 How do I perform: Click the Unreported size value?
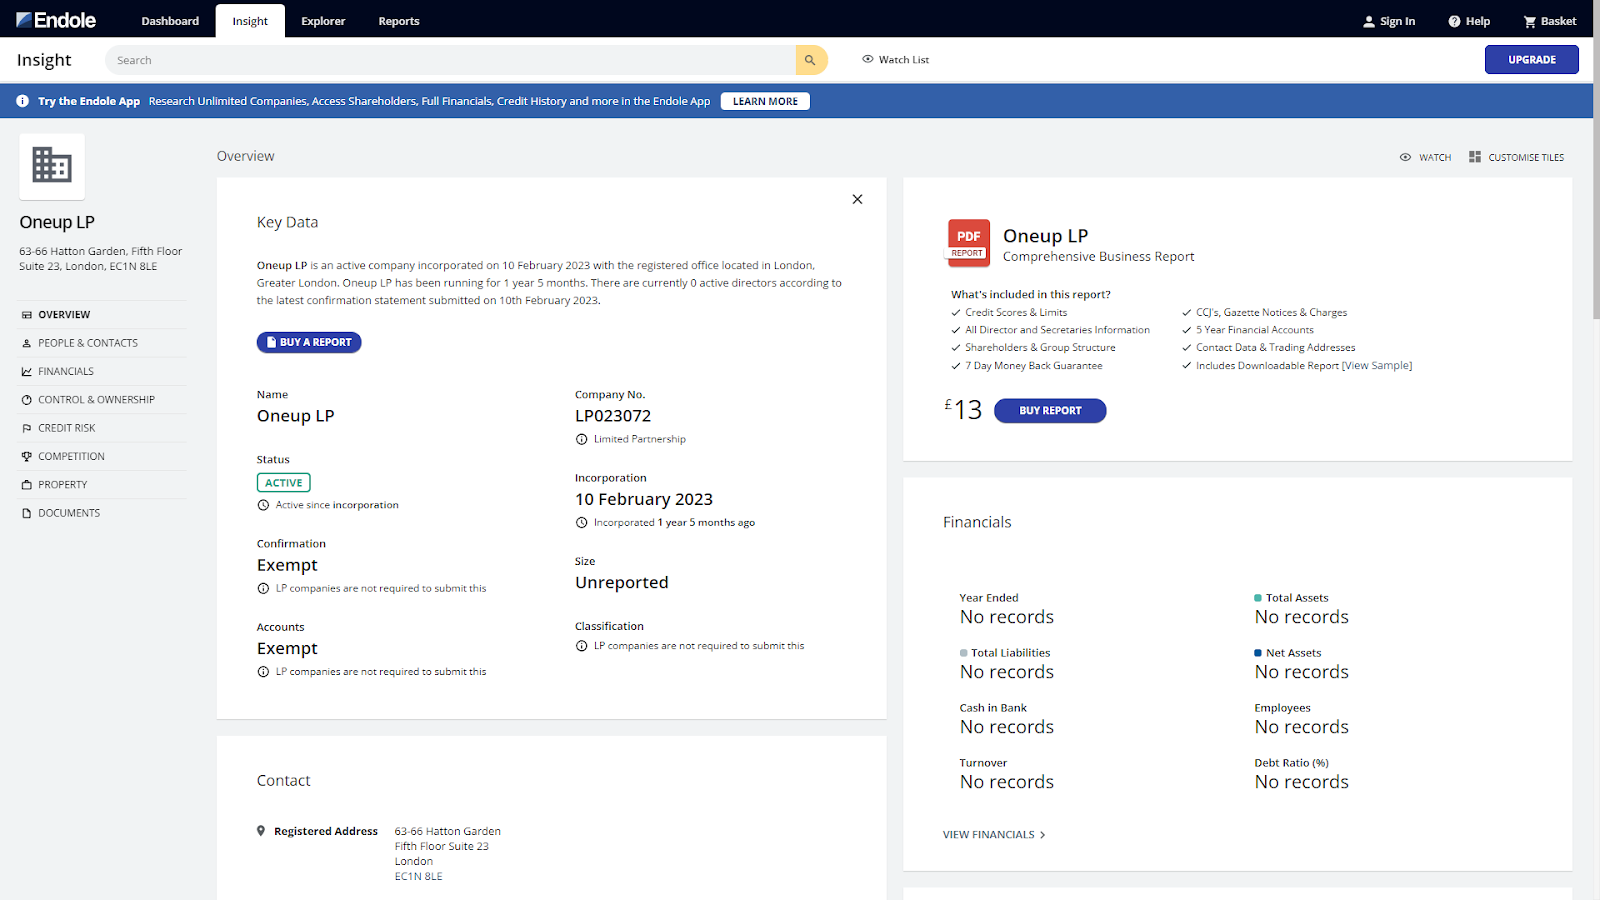pyautogui.click(x=622, y=583)
